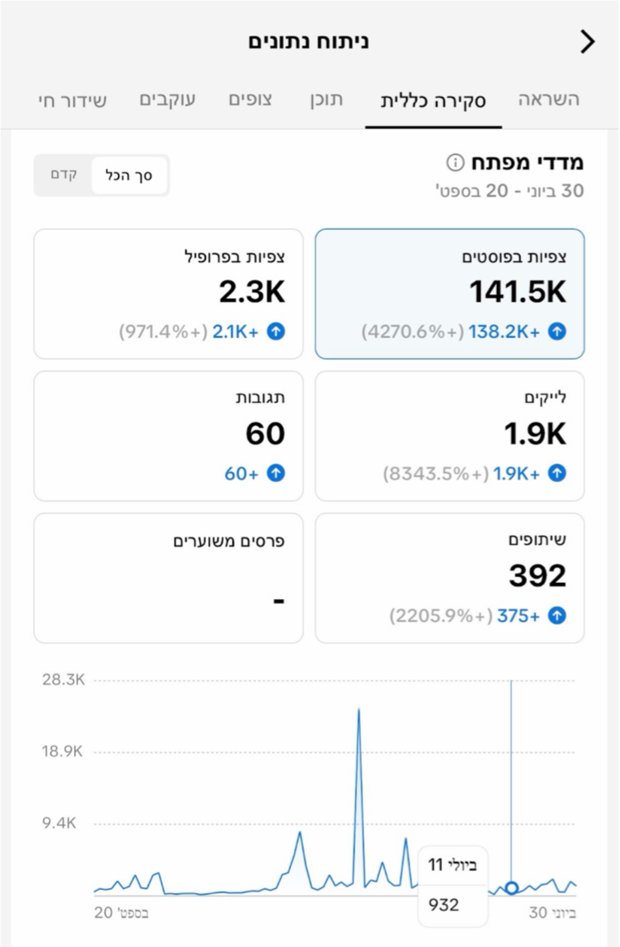Tap the up-arrow icon in לייקים card
The image size is (620, 947).
point(557,474)
